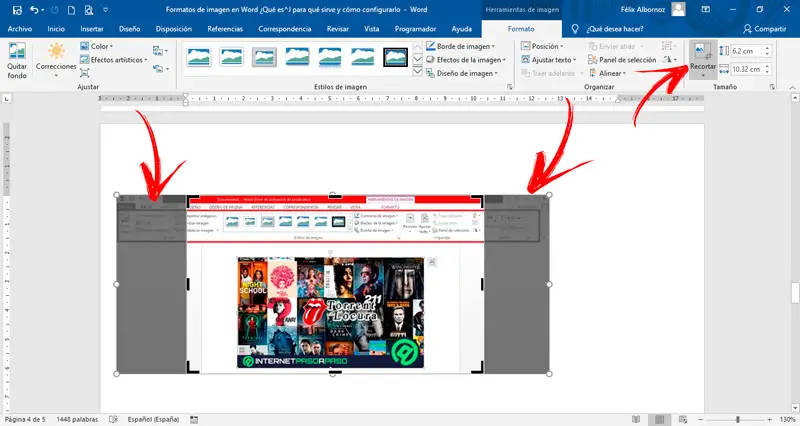This screenshot has height=426, width=800.
Task: Open the undo history dropdown arrow
Action: coord(42,10)
